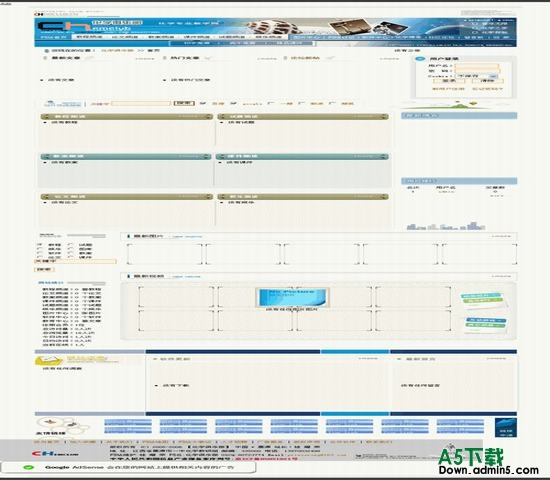Click the icon beside 最新文章 heading
This screenshot has height=480, width=550.
[x=45, y=58]
